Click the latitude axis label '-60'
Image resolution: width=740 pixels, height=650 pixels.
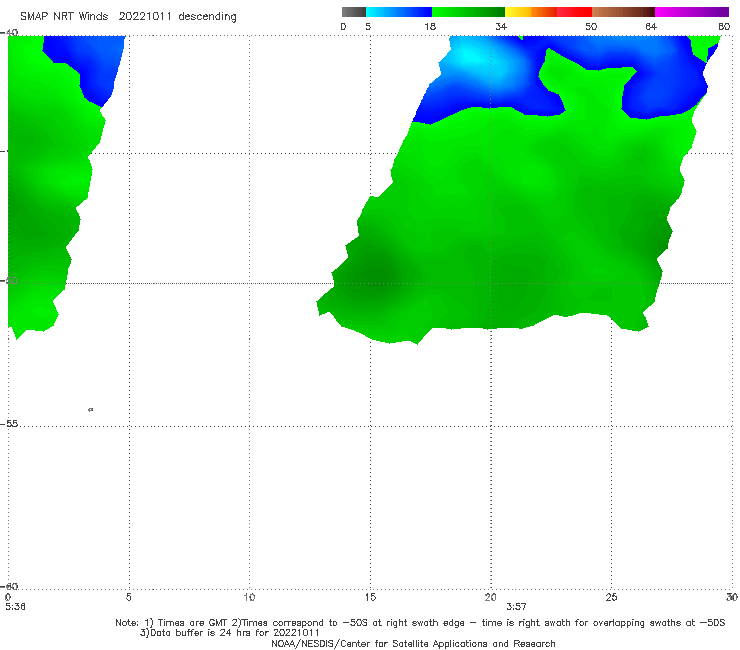(9, 586)
